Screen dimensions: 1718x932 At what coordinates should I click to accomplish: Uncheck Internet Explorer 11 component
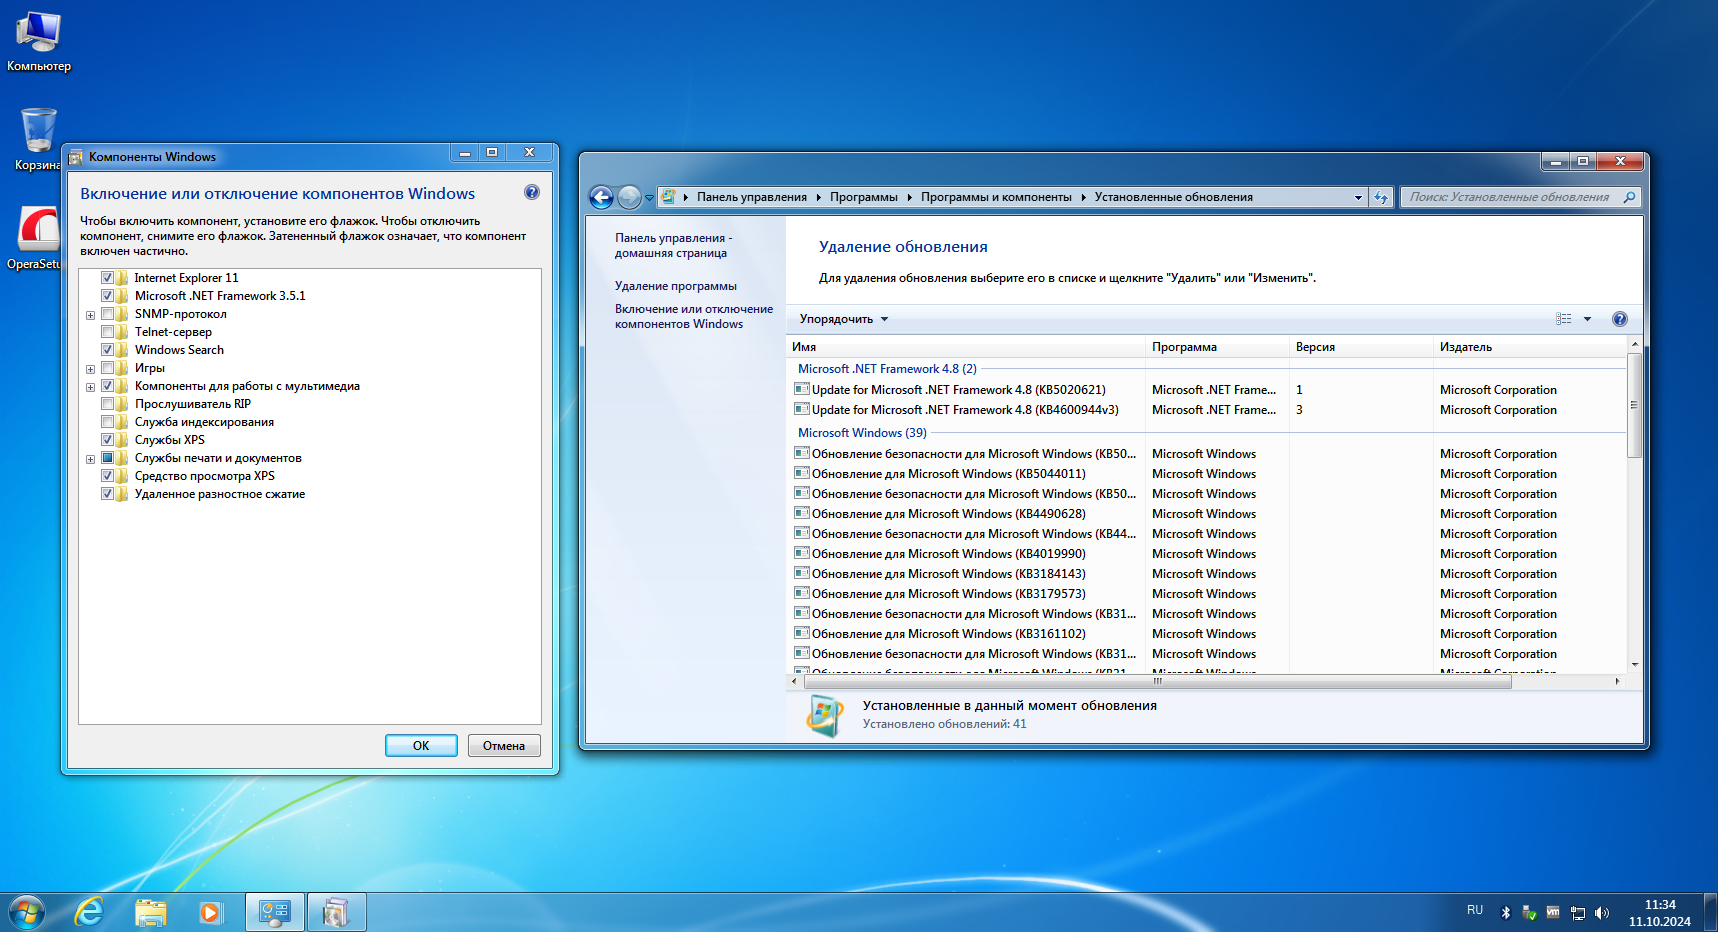(x=107, y=278)
